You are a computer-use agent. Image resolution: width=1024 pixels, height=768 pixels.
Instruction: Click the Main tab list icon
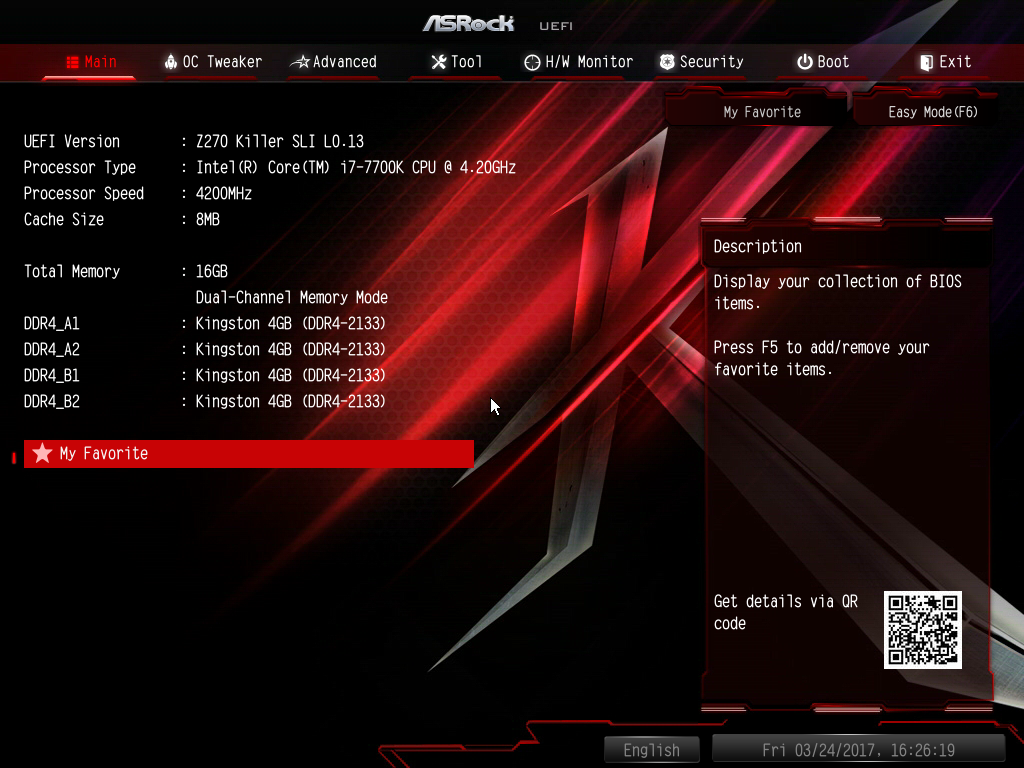(72, 62)
